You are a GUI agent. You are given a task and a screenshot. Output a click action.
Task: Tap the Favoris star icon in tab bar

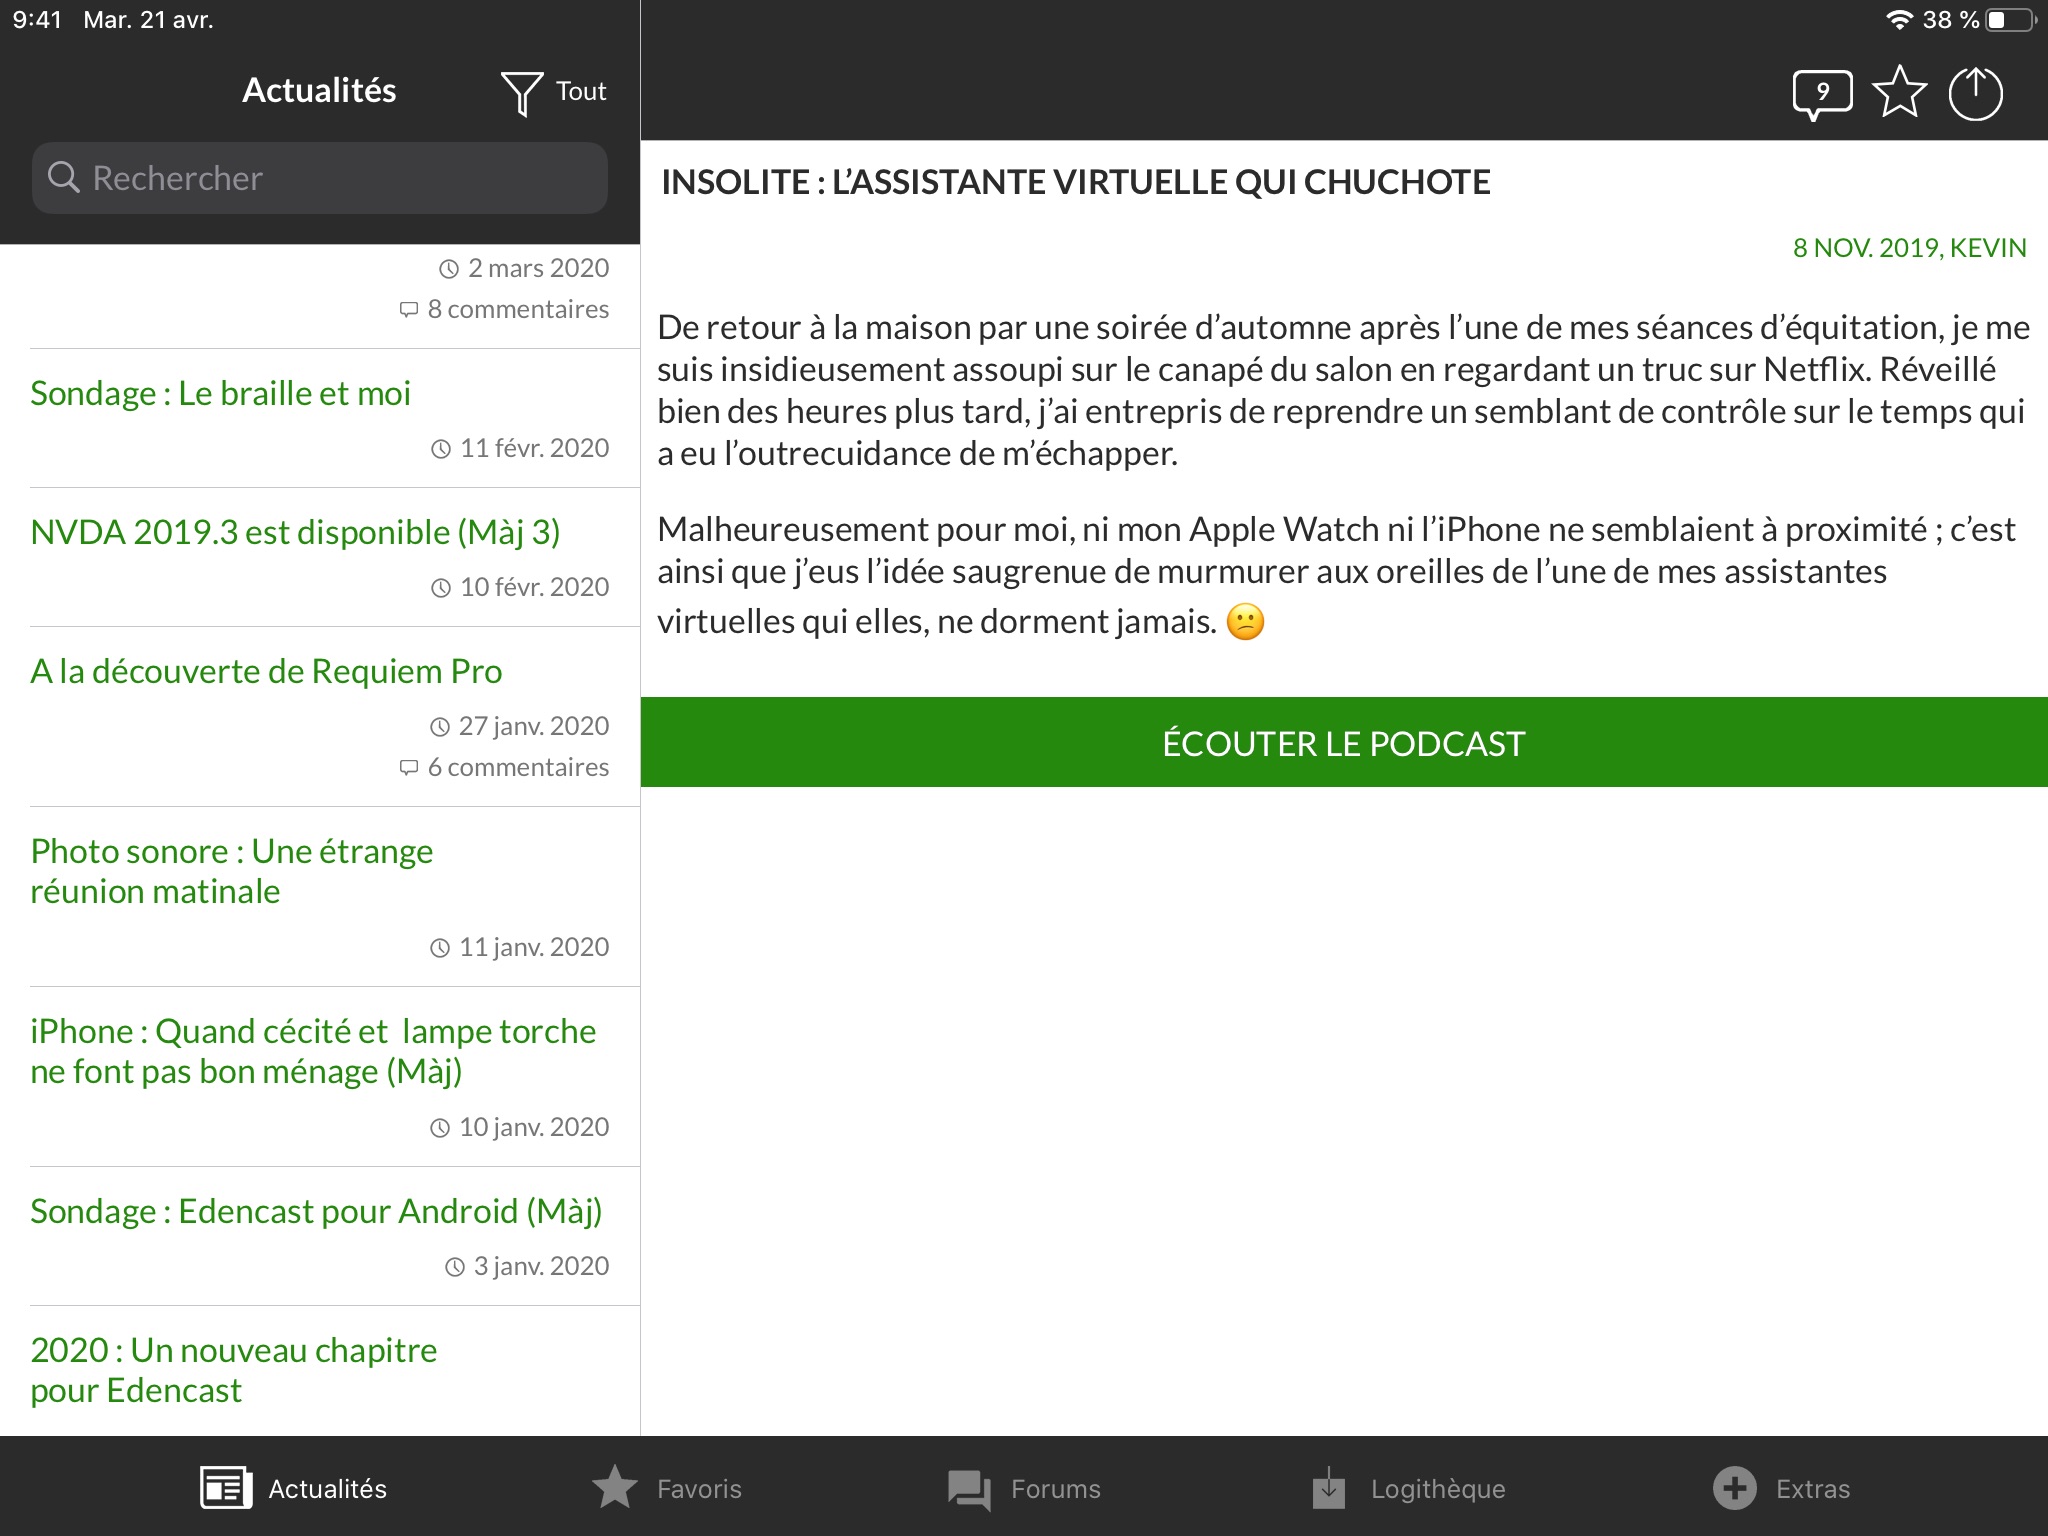tap(615, 1487)
